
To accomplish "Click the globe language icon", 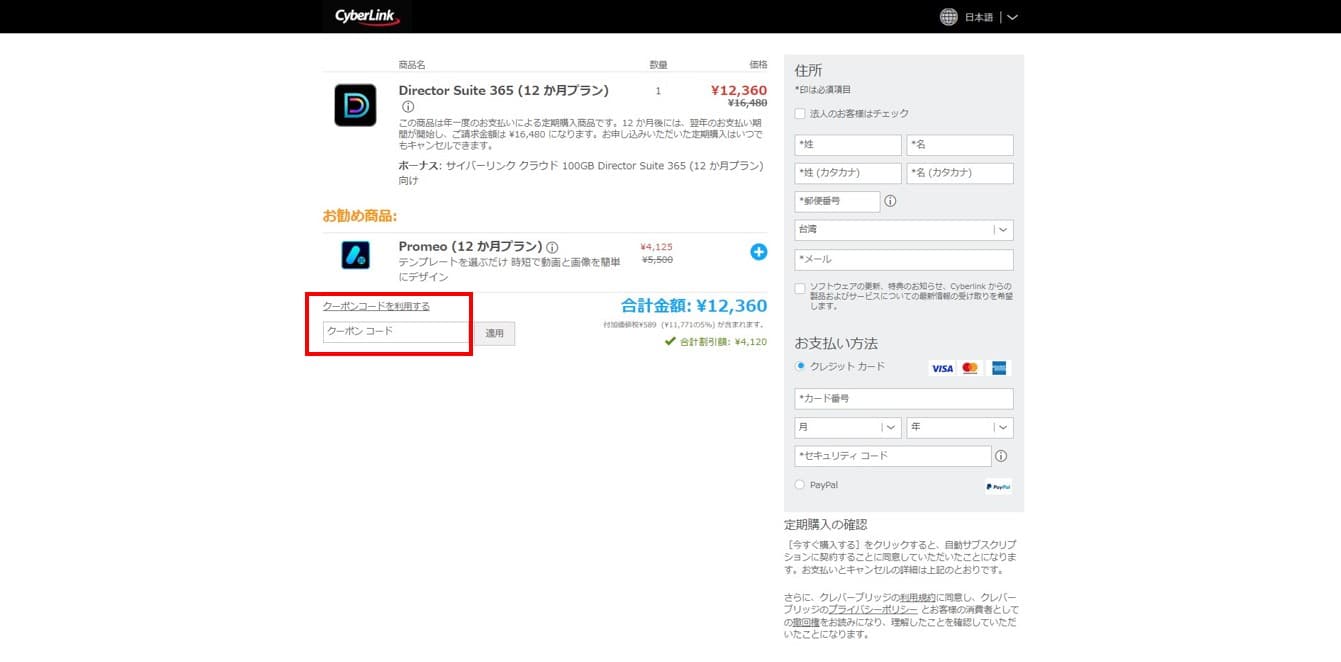I will coord(949,17).
